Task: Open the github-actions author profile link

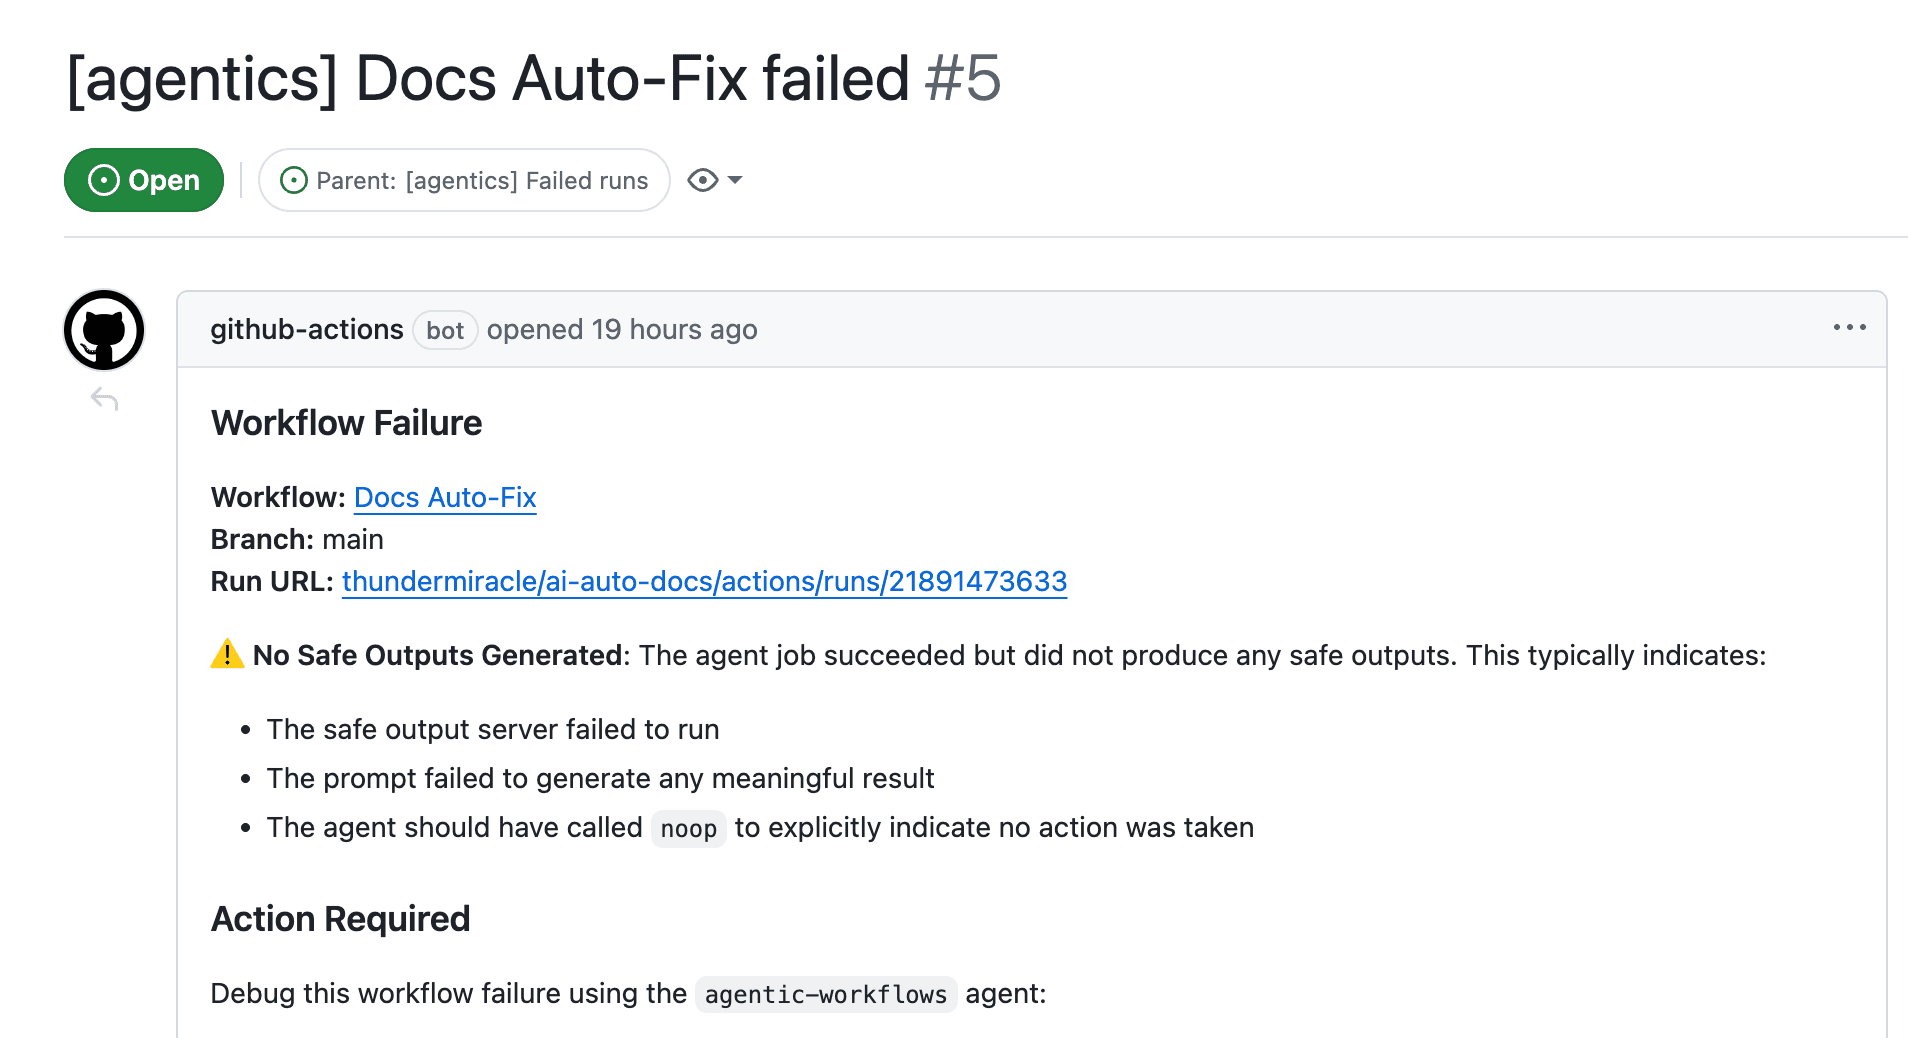Action: click(x=306, y=330)
